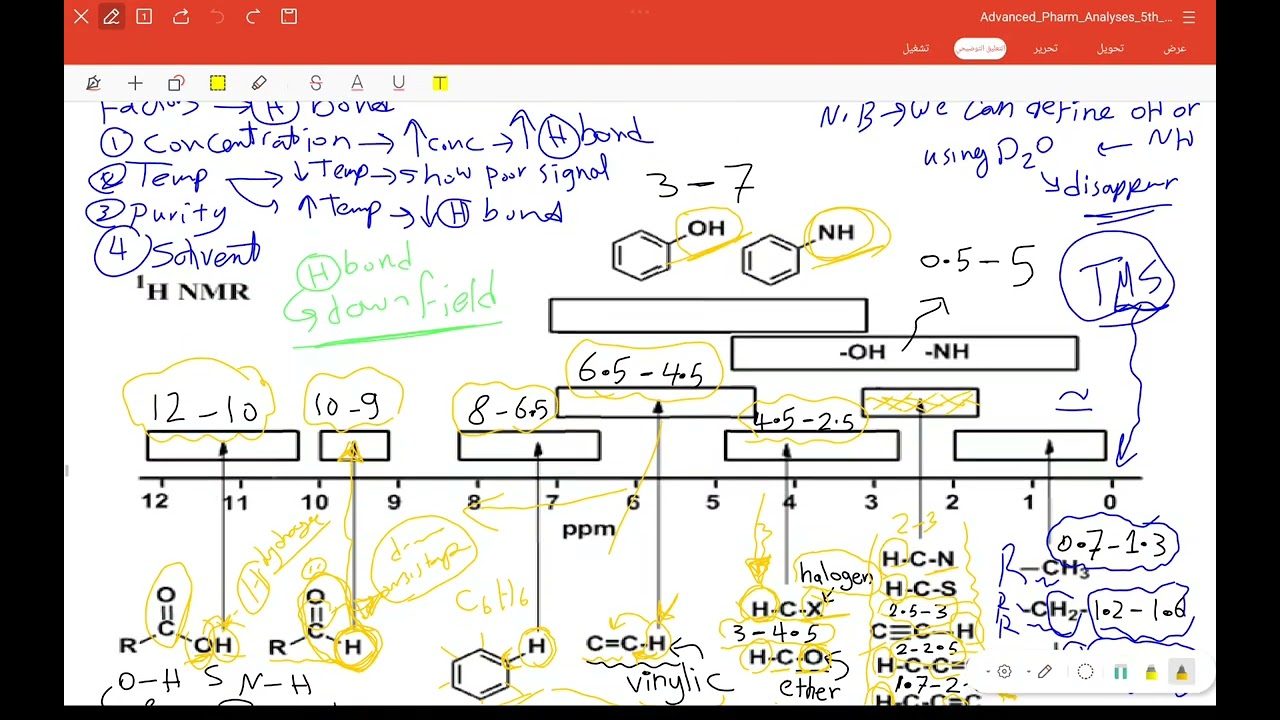This screenshot has width=1280, height=720.
Task: Select the shapes tool
Action: point(176,83)
